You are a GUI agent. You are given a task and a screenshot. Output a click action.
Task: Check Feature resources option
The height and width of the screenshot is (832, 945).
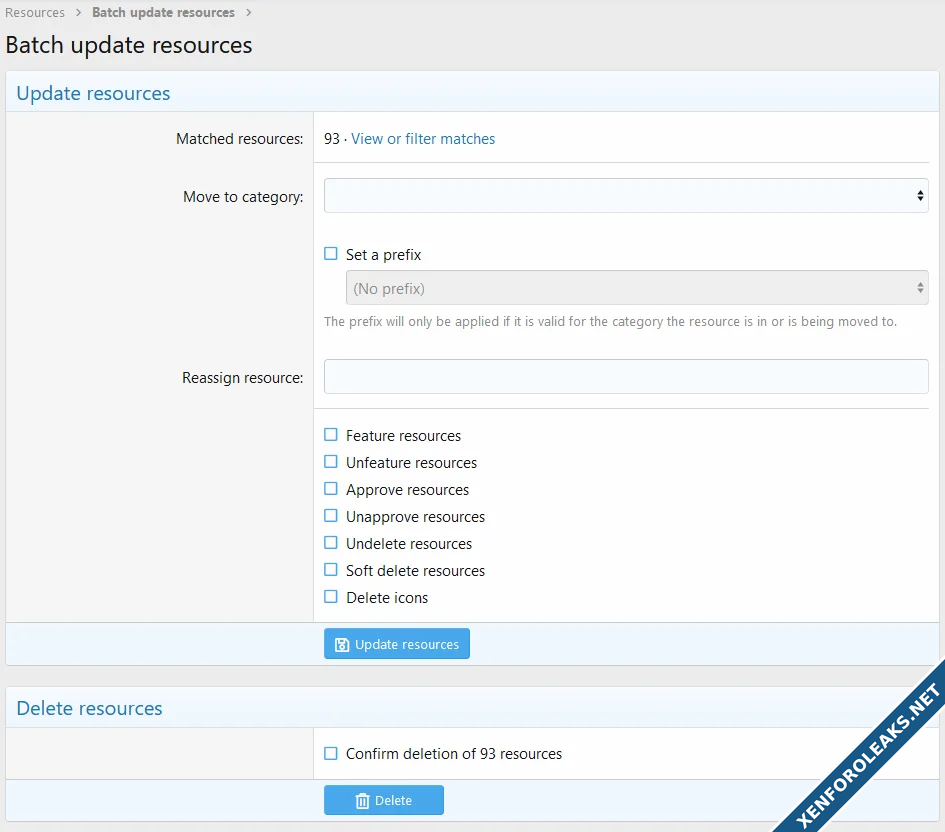tap(331, 435)
